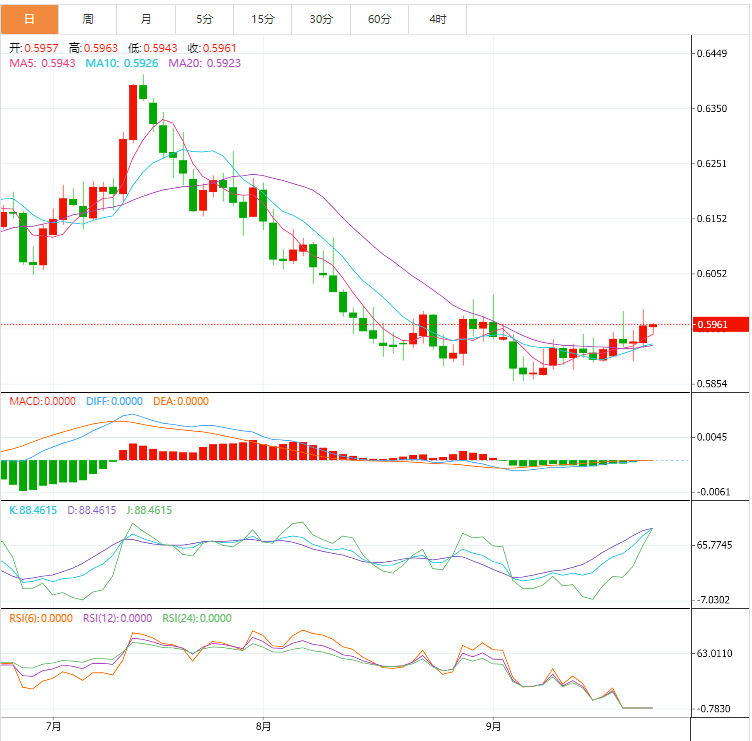Open the 15分 timeframe tab
The height and width of the screenshot is (741, 752).
(263, 19)
